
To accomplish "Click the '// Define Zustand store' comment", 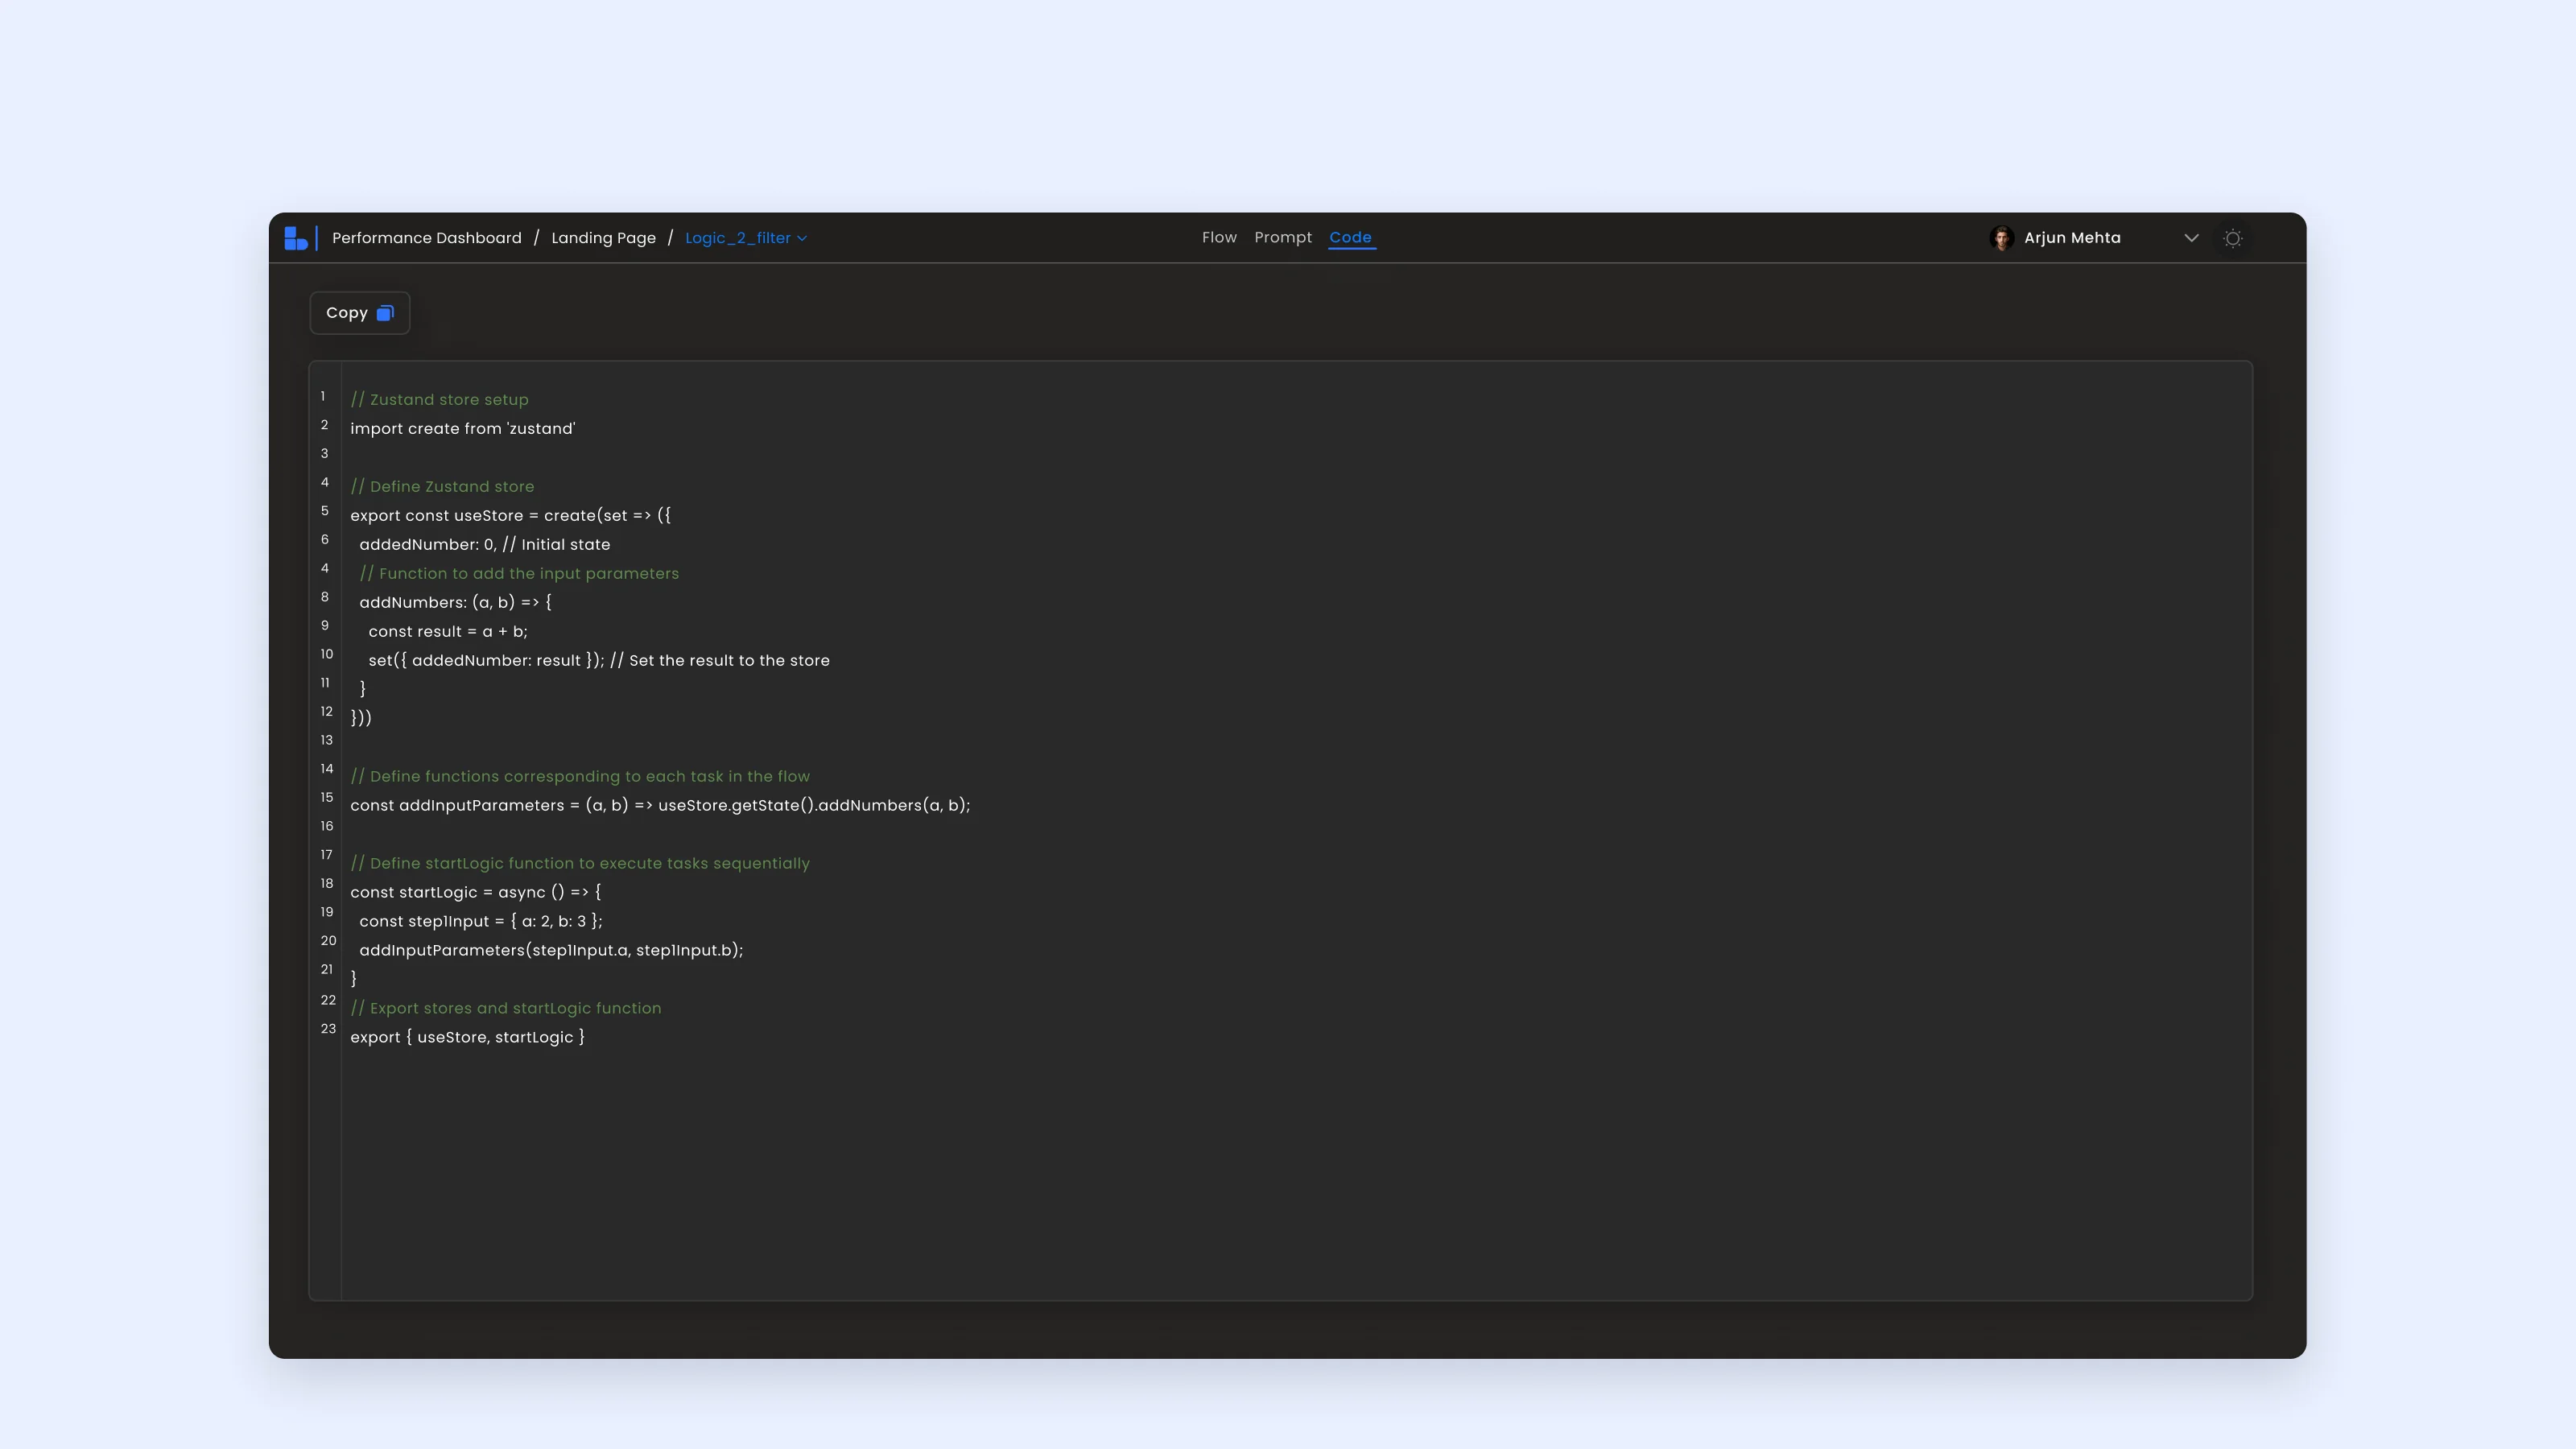I will tap(442, 487).
